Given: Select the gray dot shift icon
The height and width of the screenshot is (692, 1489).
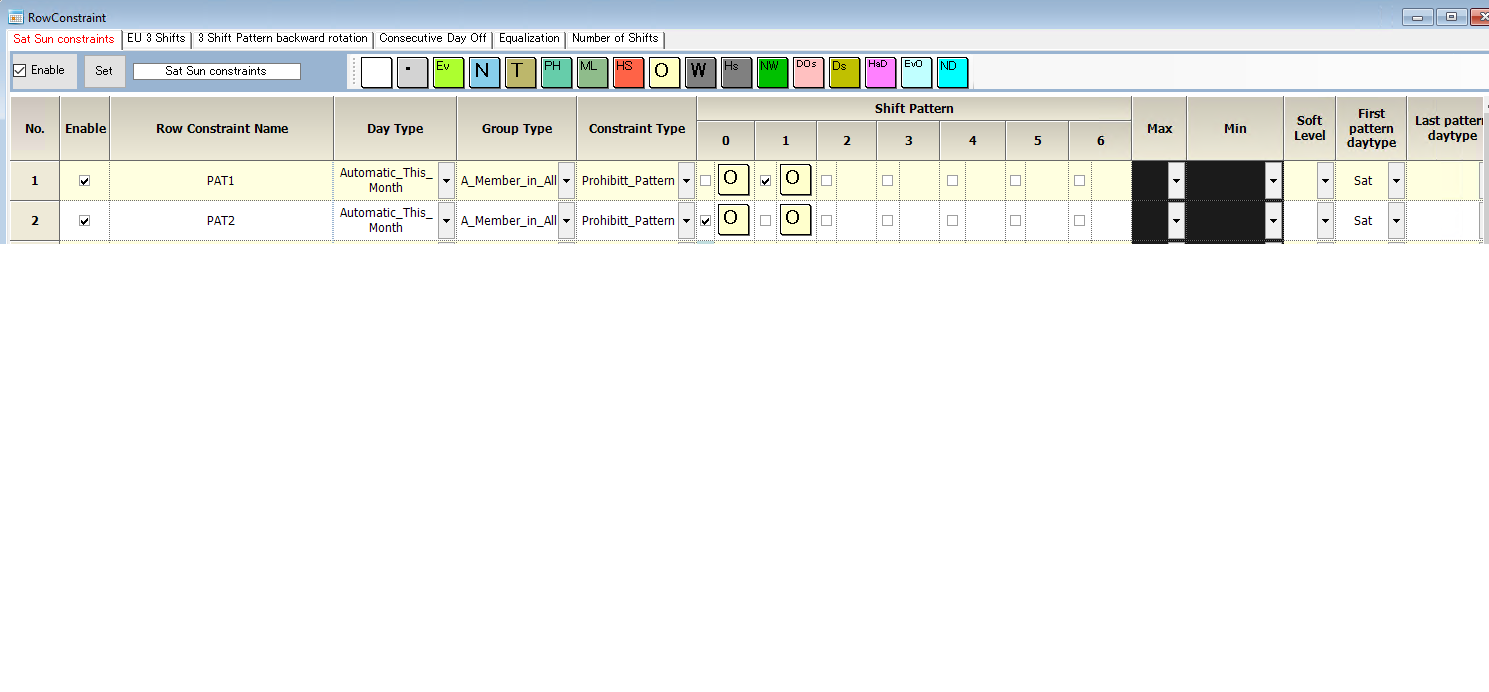Looking at the screenshot, I should (x=413, y=73).
